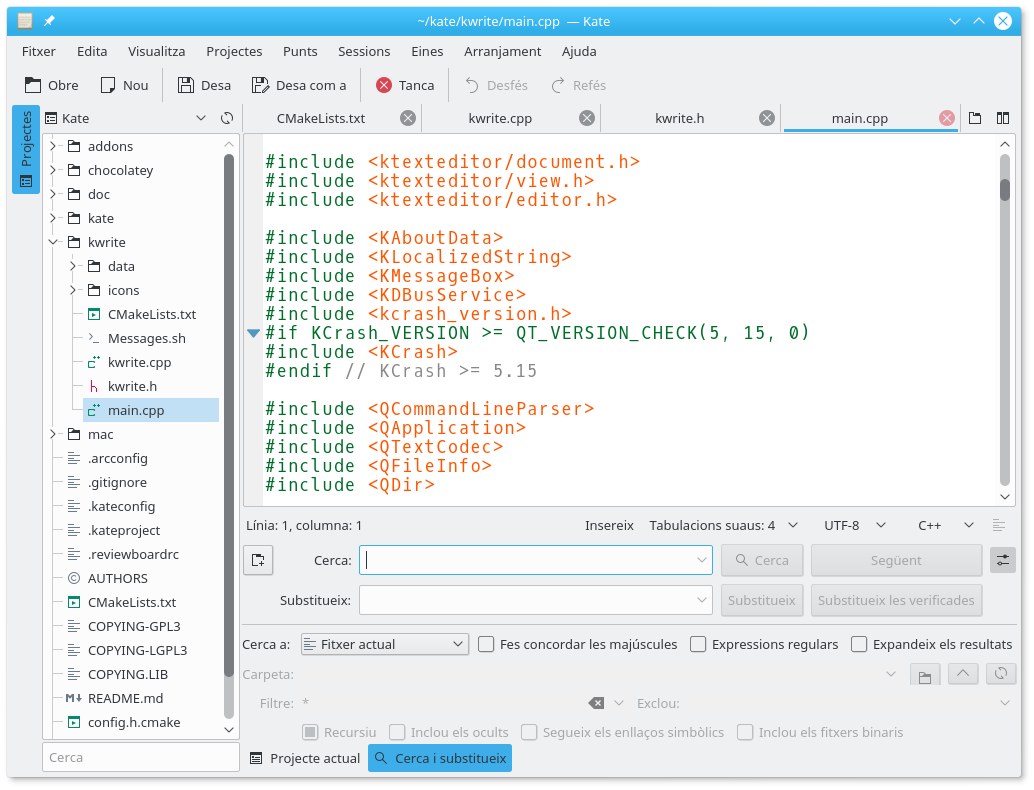Open the UTF-8 encoding dropdown
This screenshot has height=790, width=1034.
(x=851, y=525)
